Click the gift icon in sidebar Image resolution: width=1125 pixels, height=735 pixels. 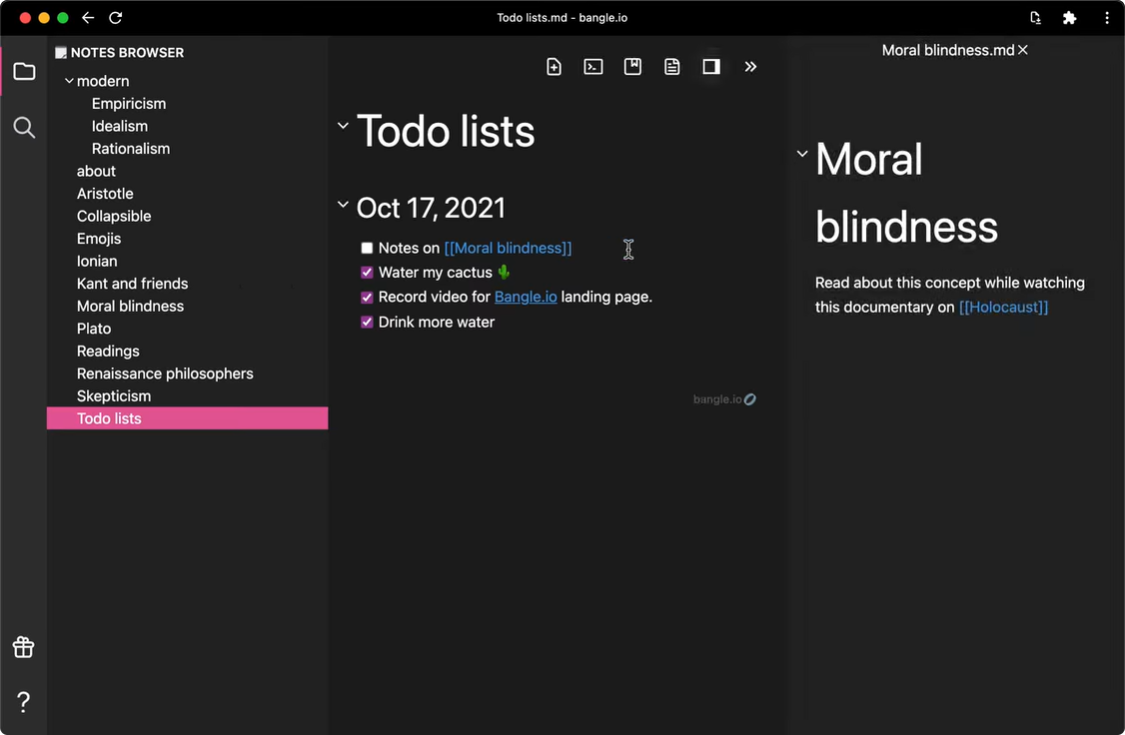[24, 647]
